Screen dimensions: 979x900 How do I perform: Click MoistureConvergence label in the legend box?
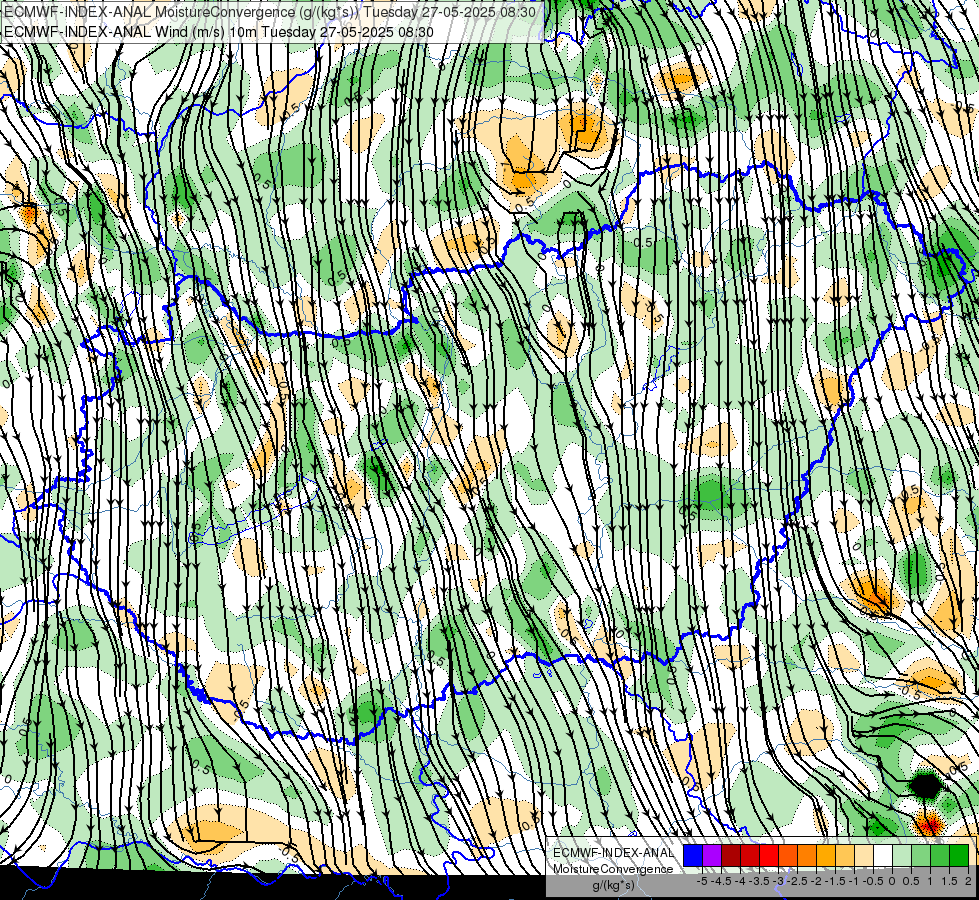613,869
